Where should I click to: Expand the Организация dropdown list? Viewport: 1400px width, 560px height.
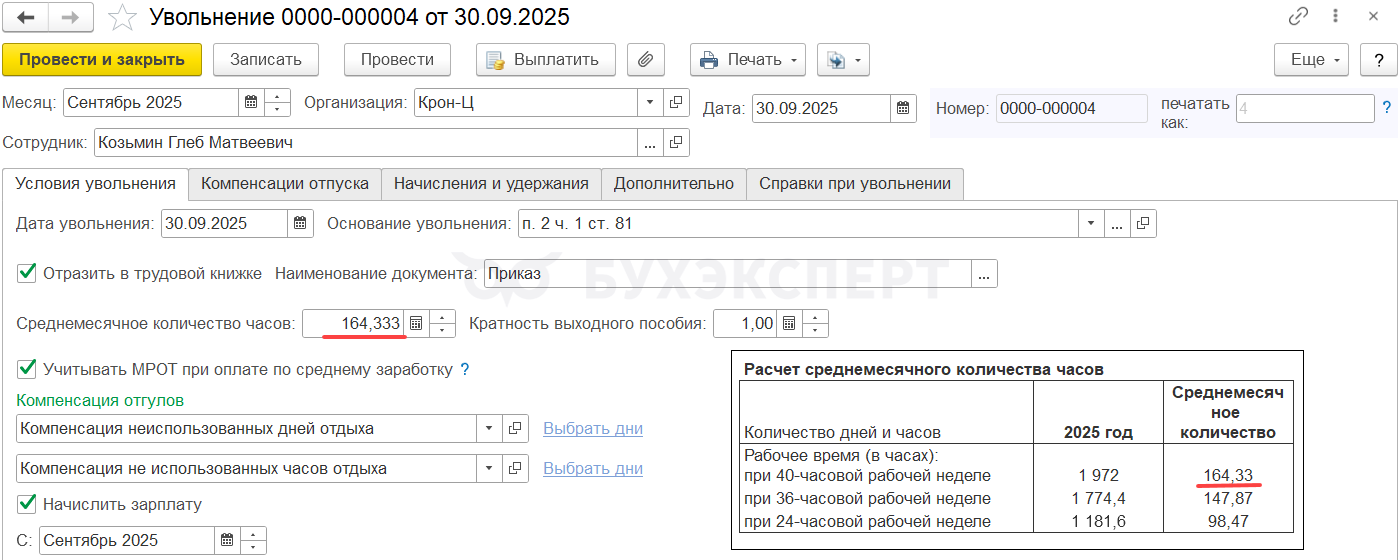tap(650, 103)
